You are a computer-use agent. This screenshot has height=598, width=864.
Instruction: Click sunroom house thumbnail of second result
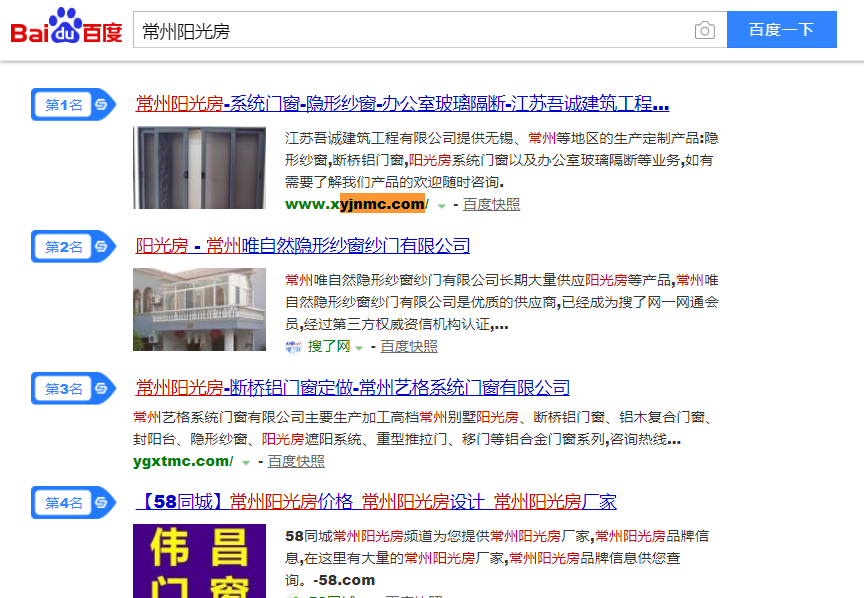tap(199, 309)
